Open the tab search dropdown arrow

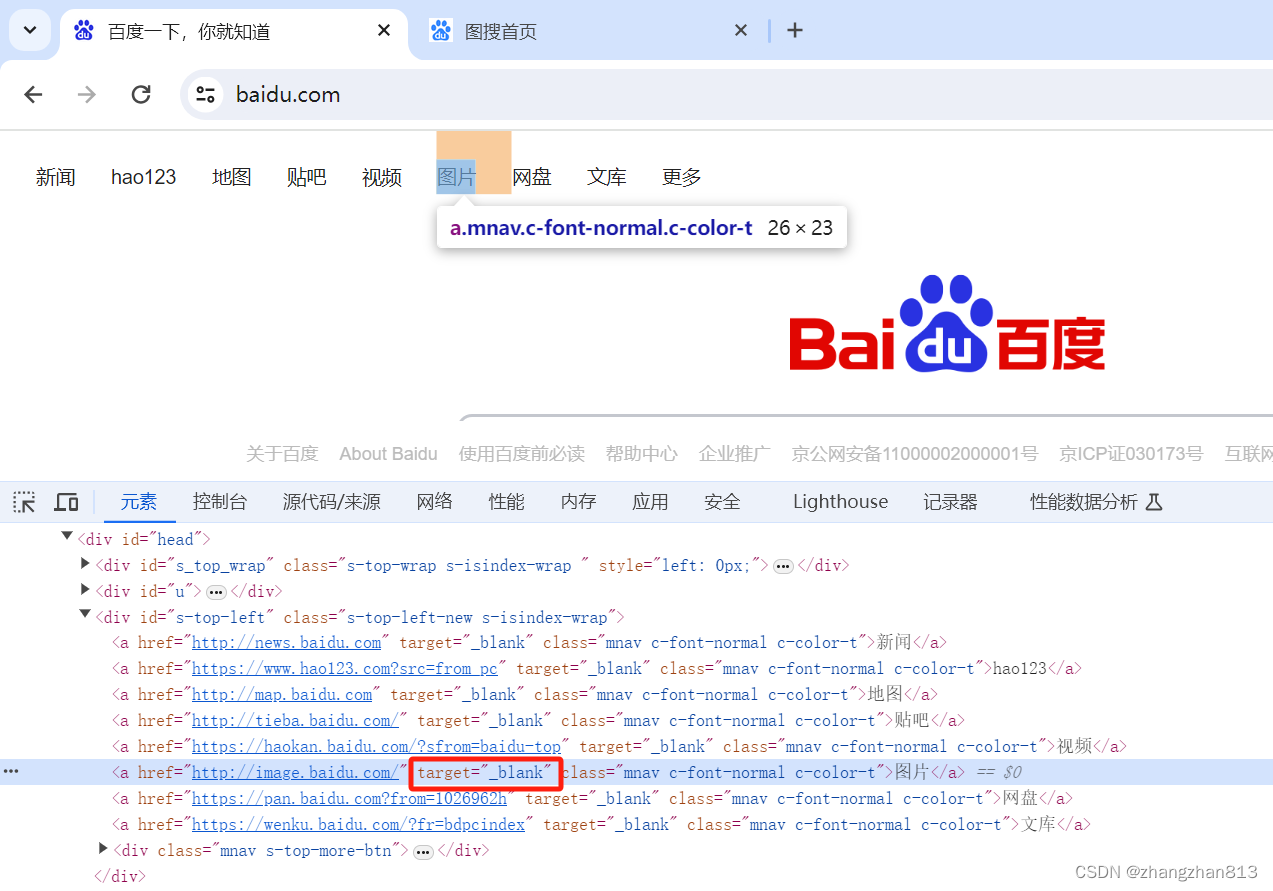pos(30,30)
